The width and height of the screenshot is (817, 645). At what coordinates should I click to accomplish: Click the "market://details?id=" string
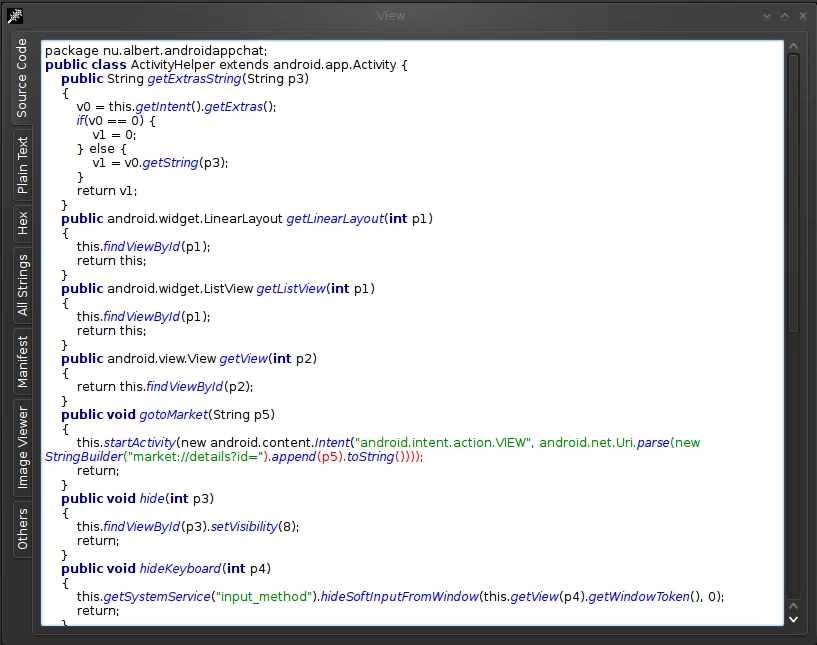point(195,457)
